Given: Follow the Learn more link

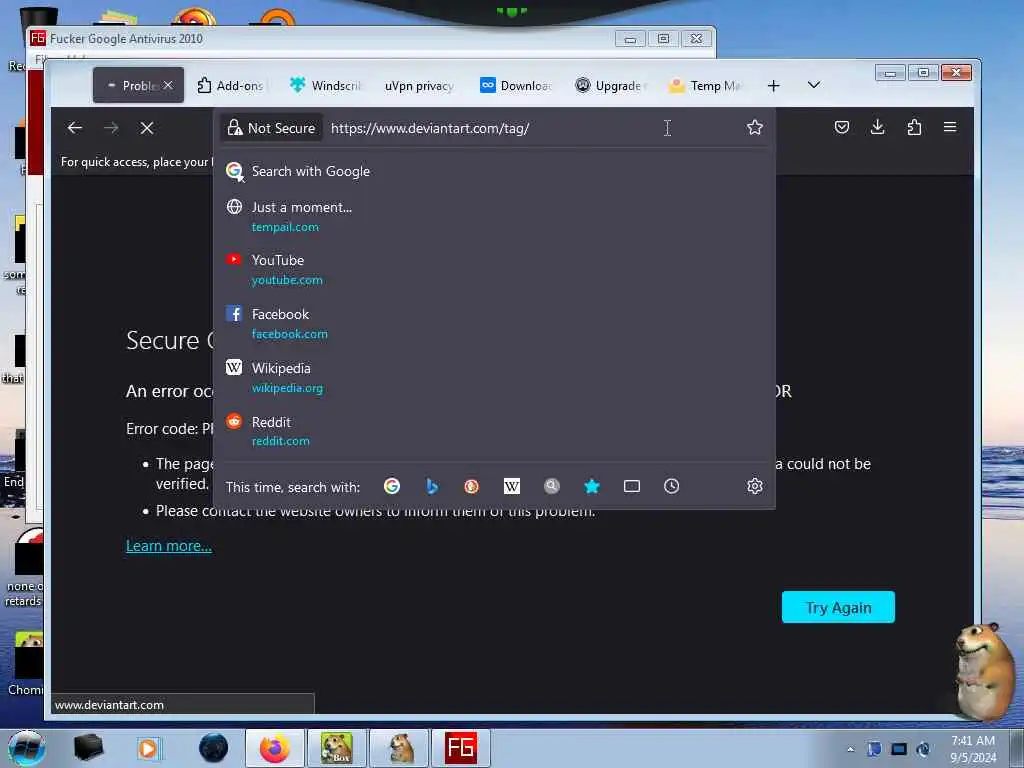Looking at the screenshot, I should point(169,546).
